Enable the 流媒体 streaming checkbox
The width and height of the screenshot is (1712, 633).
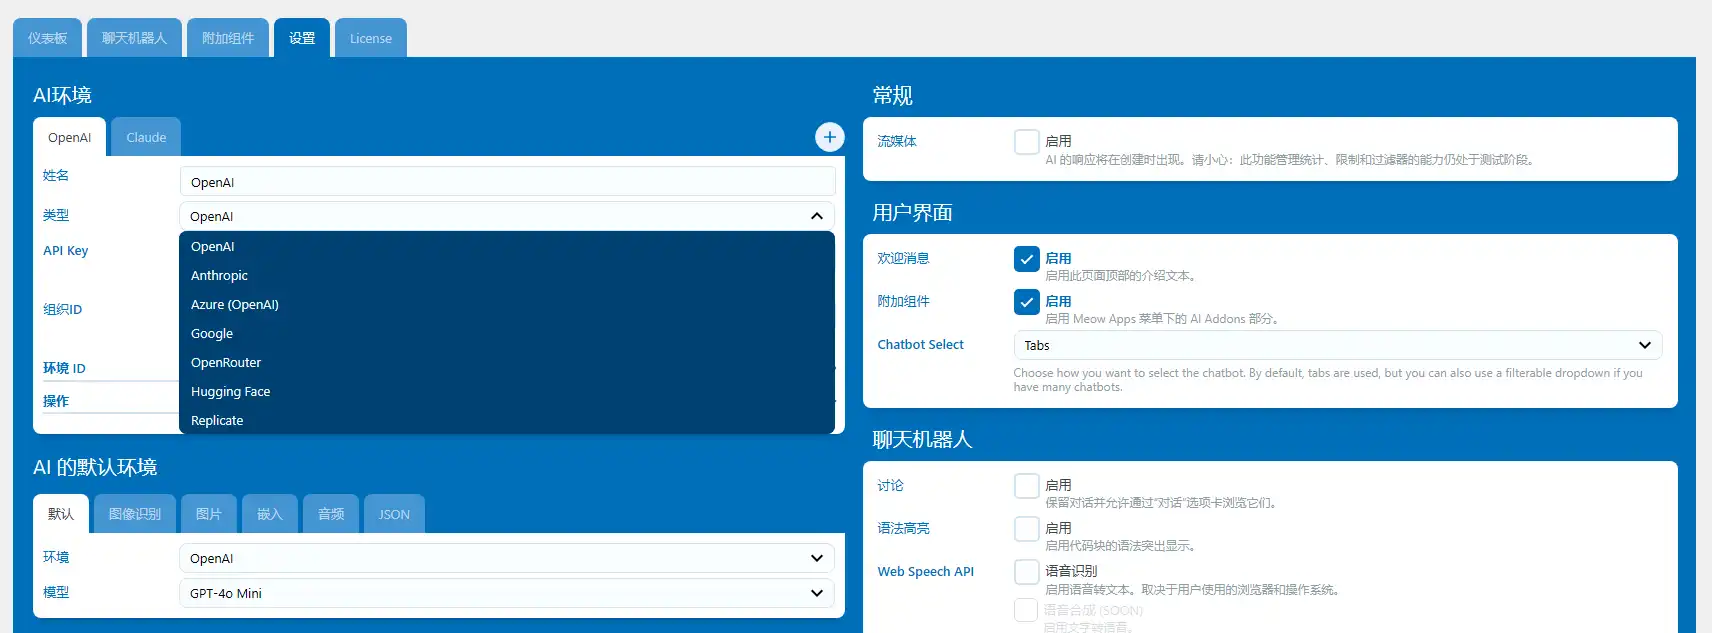(x=1026, y=142)
